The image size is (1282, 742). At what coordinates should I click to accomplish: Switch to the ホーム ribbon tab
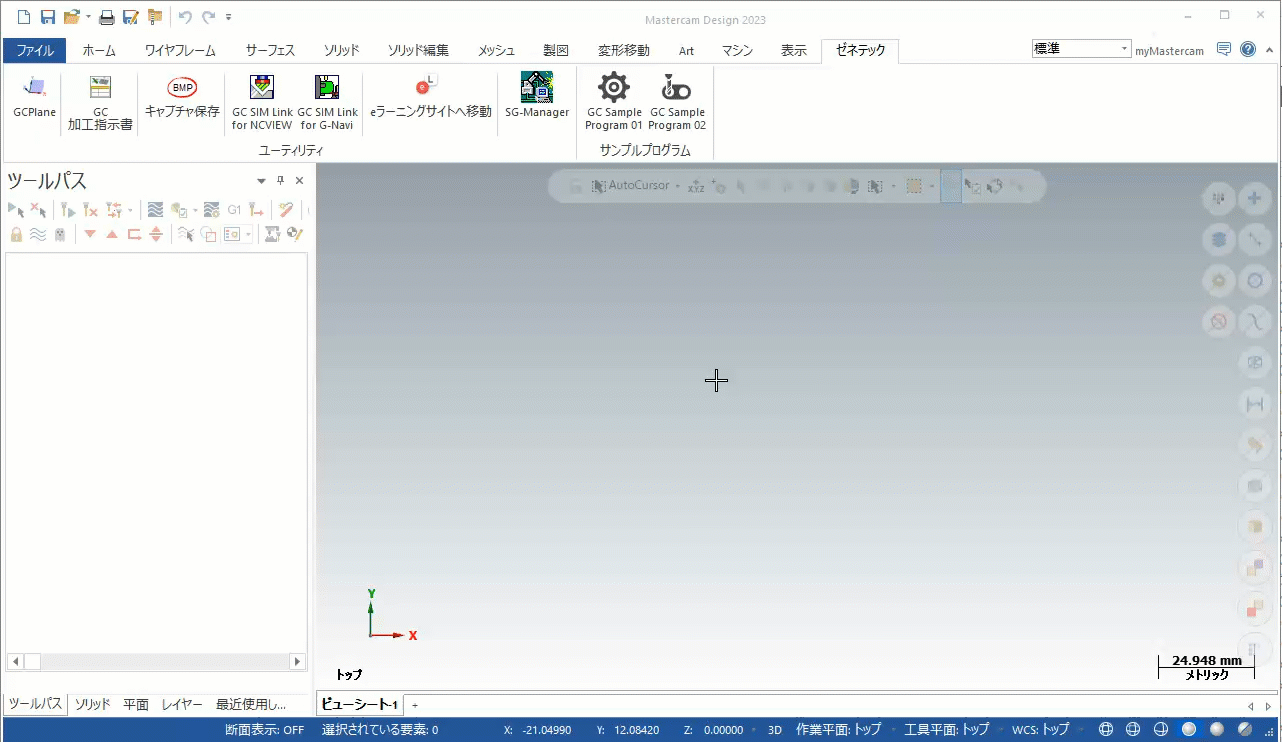tap(99, 50)
